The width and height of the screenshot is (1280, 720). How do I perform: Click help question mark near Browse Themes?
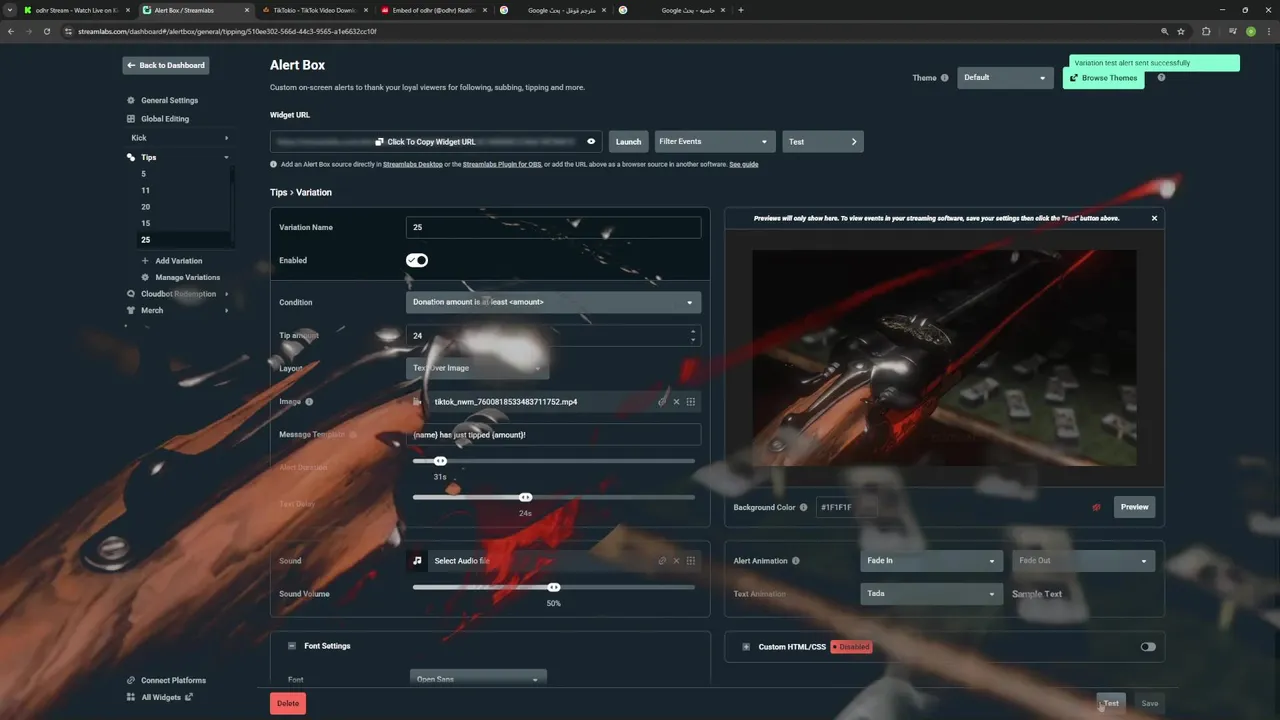point(1161,78)
